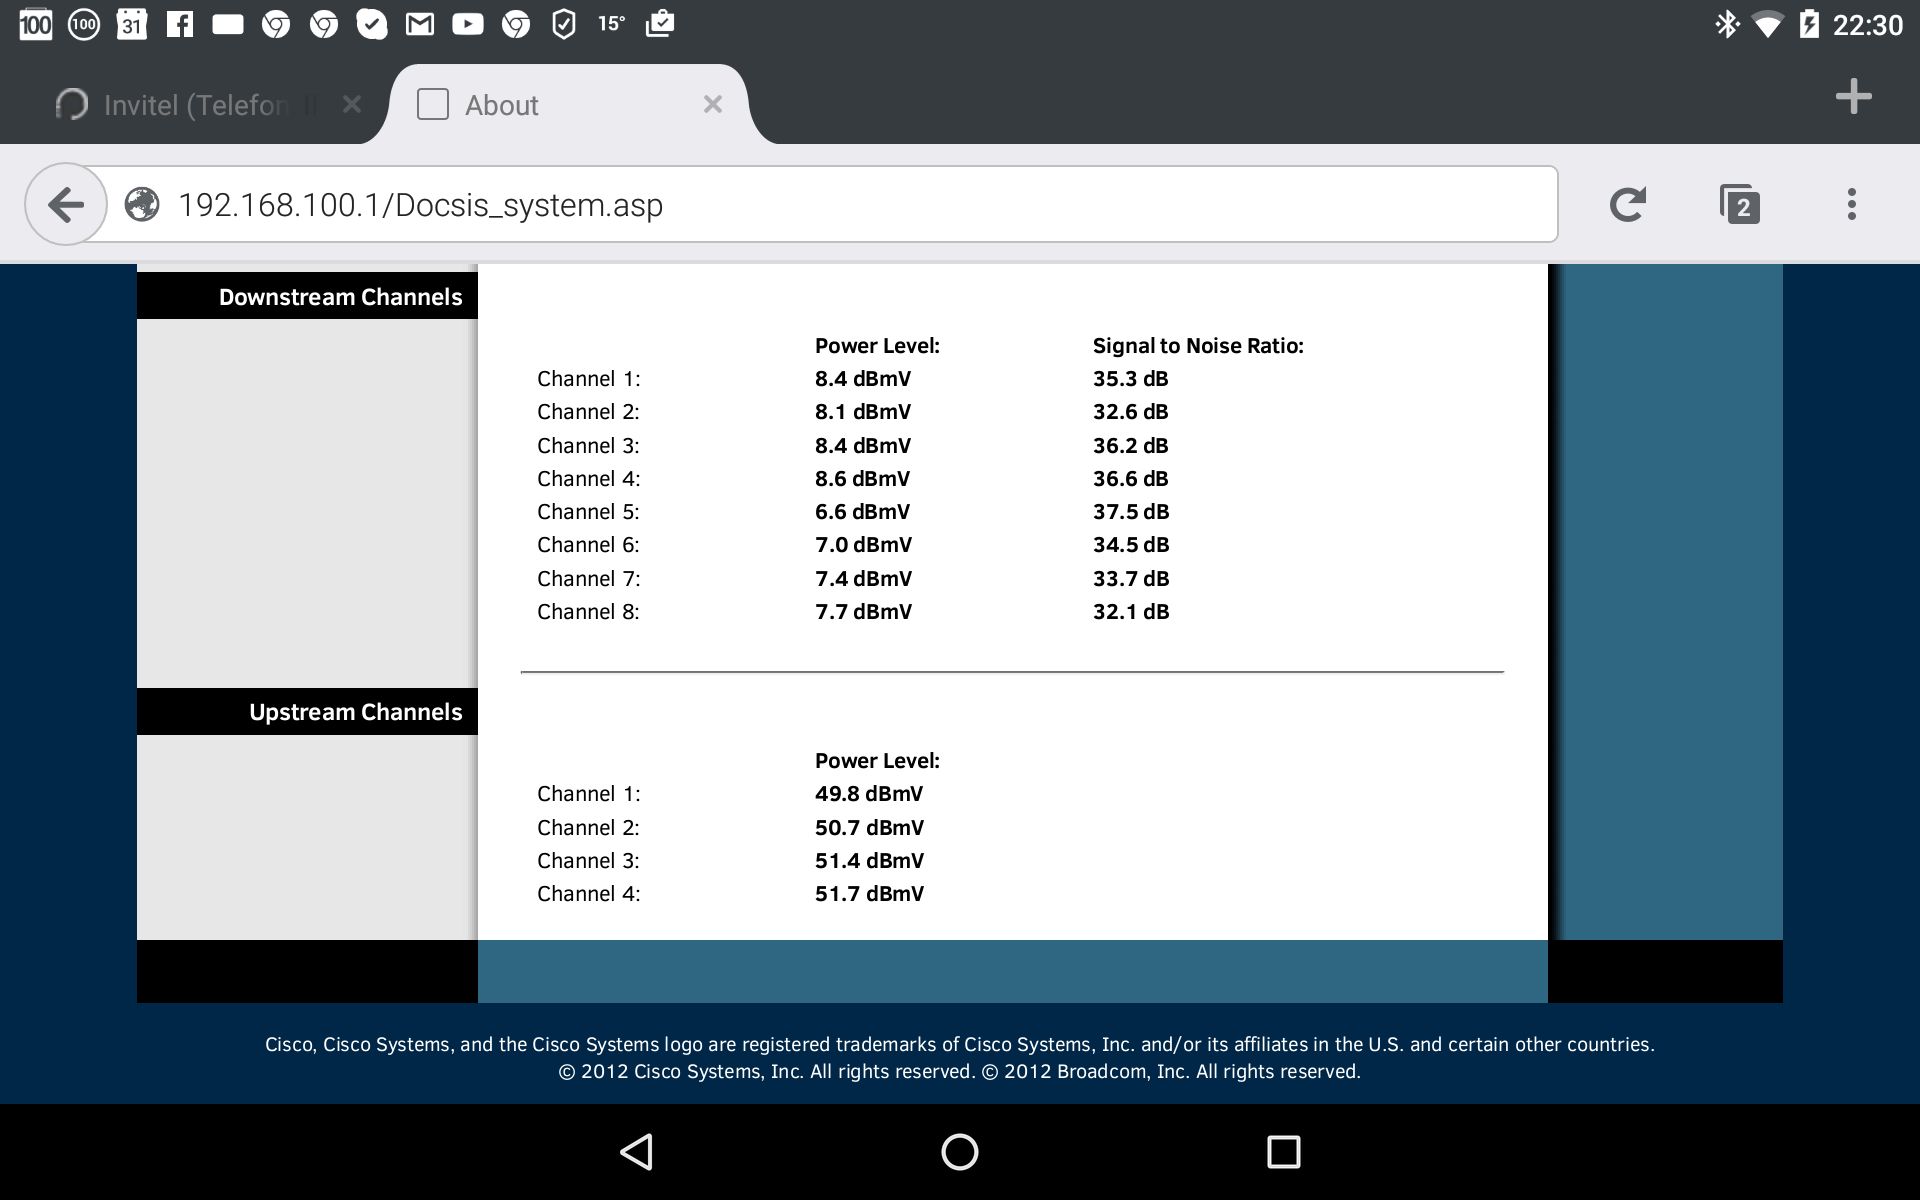
Task: Tap Facebook notification icon in status bar
Action: tap(180, 24)
